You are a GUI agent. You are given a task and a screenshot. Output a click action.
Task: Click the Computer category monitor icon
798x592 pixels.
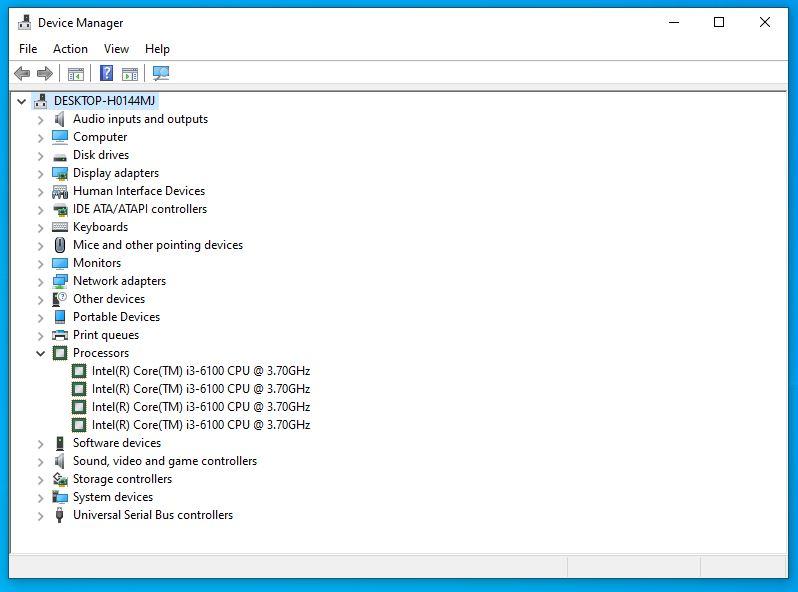tap(60, 137)
